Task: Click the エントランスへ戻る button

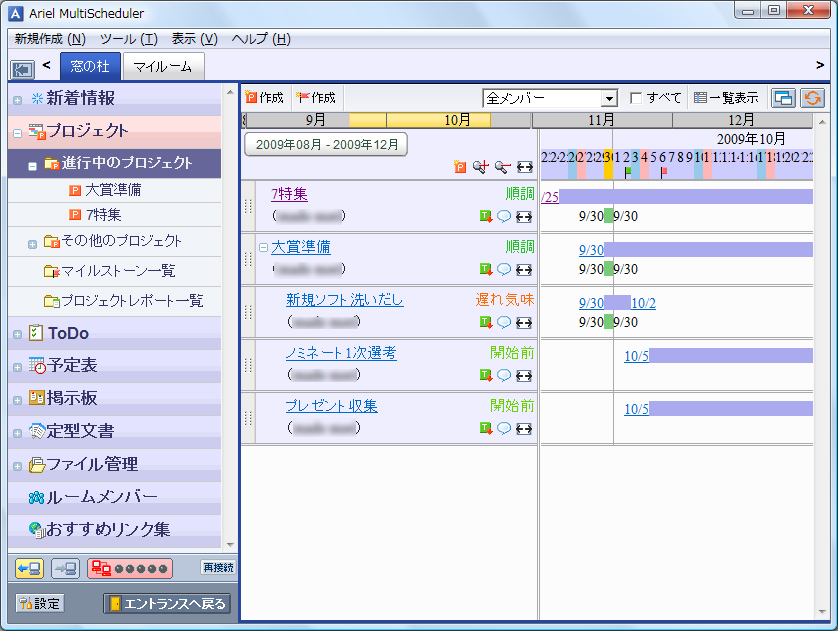Action: pyautogui.click(x=166, y=603)
